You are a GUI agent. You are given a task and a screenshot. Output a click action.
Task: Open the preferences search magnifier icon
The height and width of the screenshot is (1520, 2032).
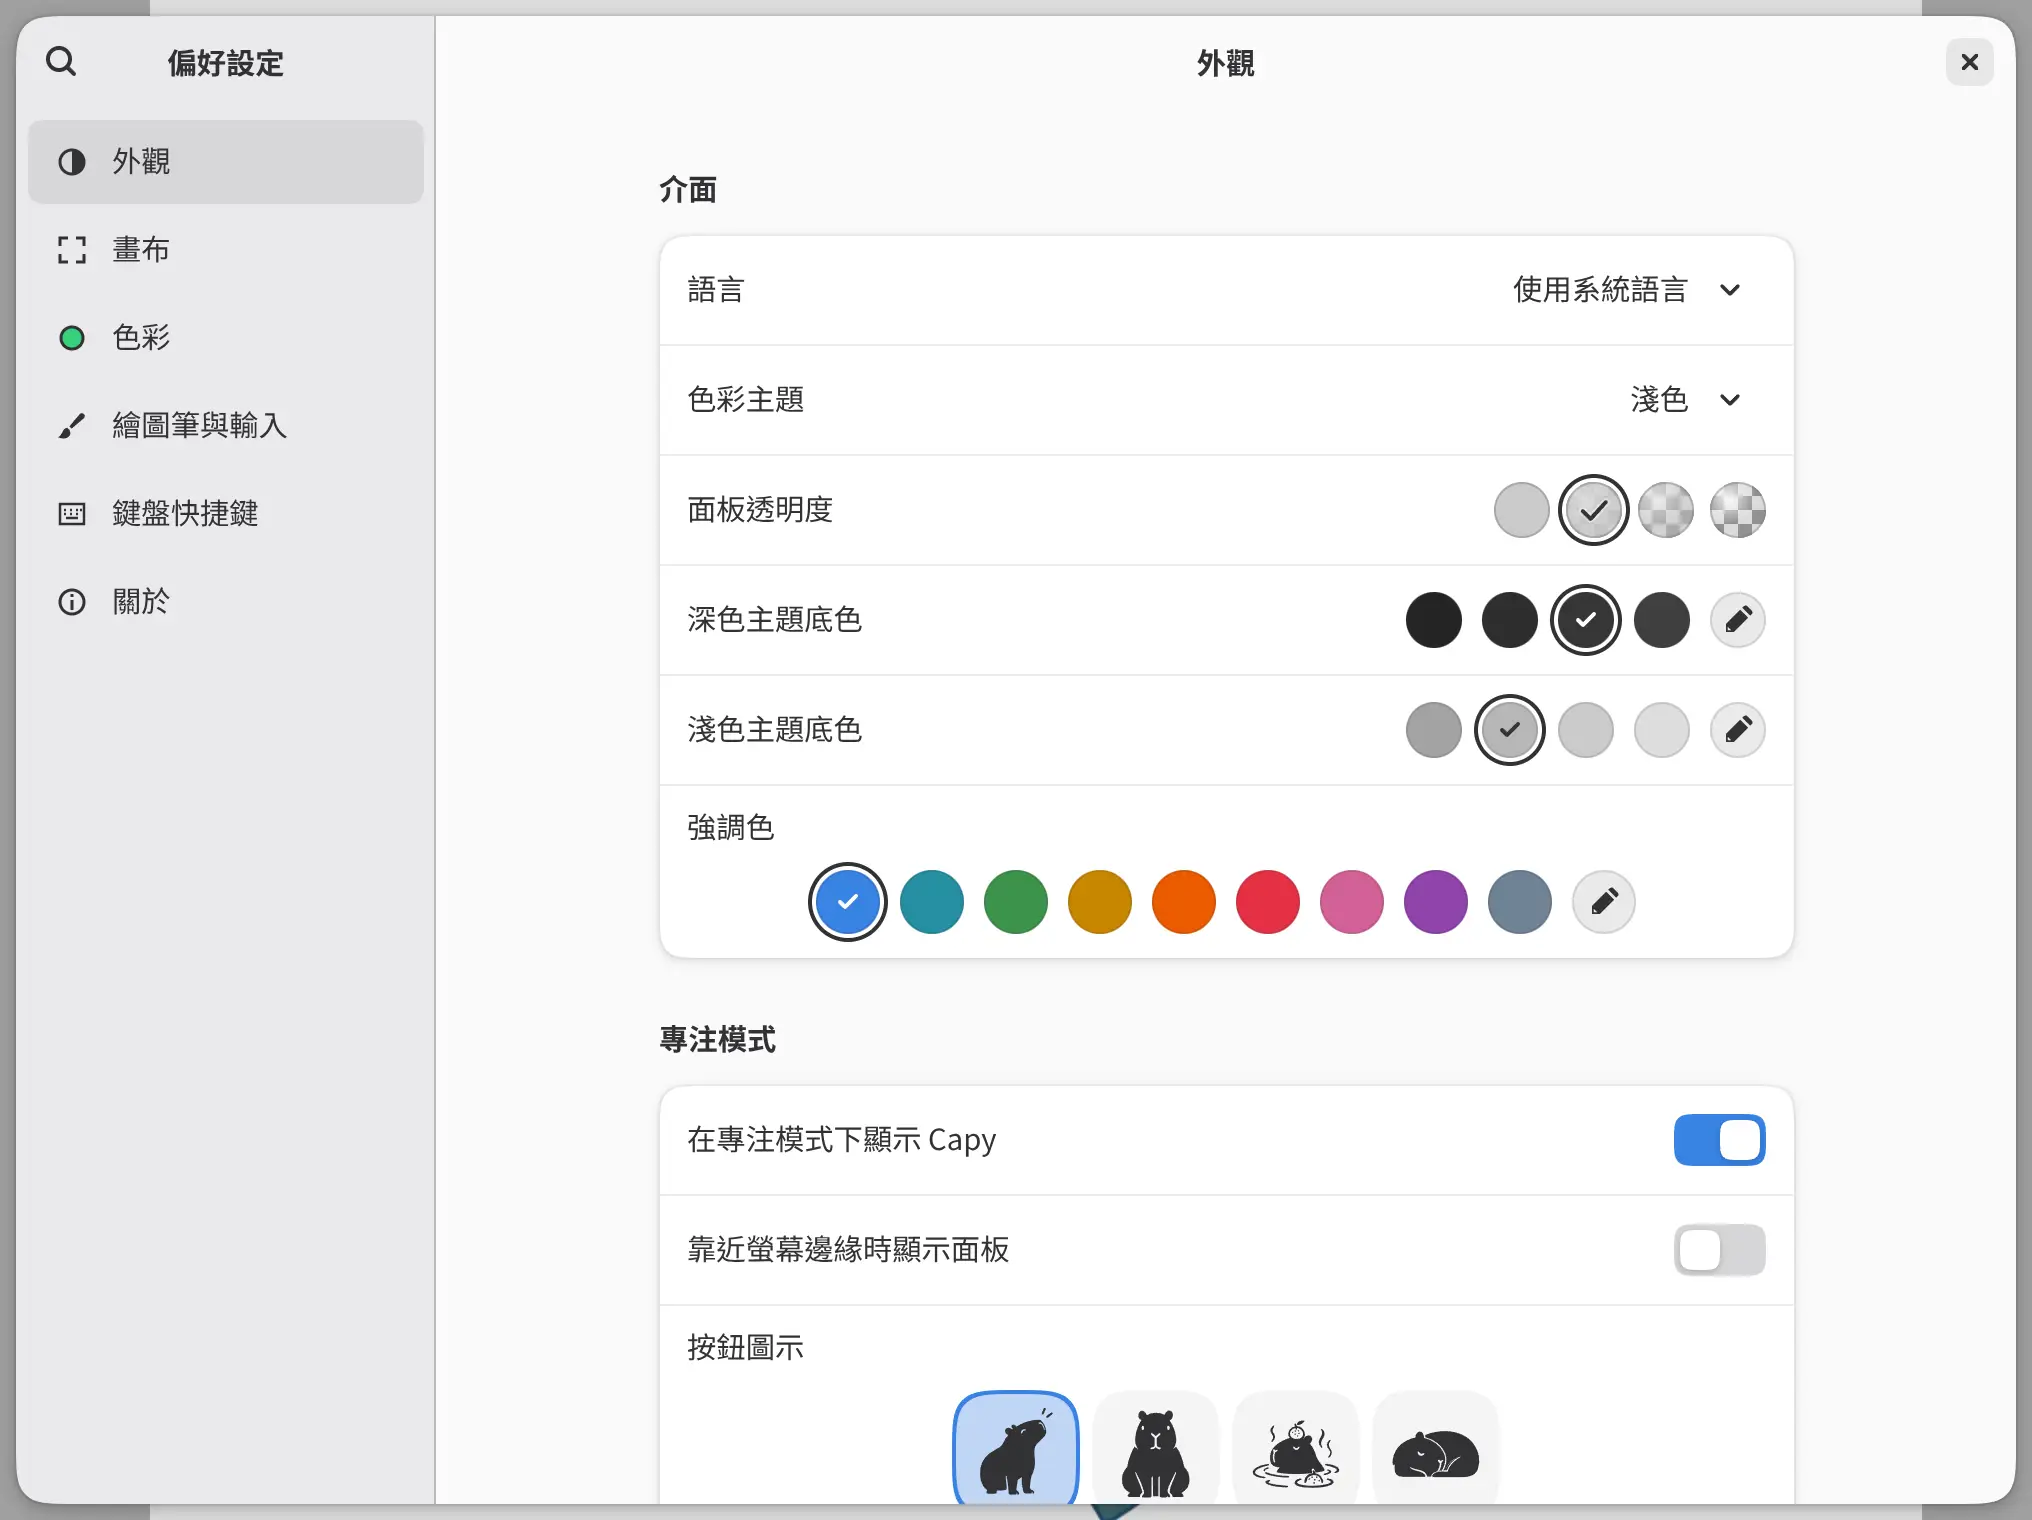click(x=61, y=62)
